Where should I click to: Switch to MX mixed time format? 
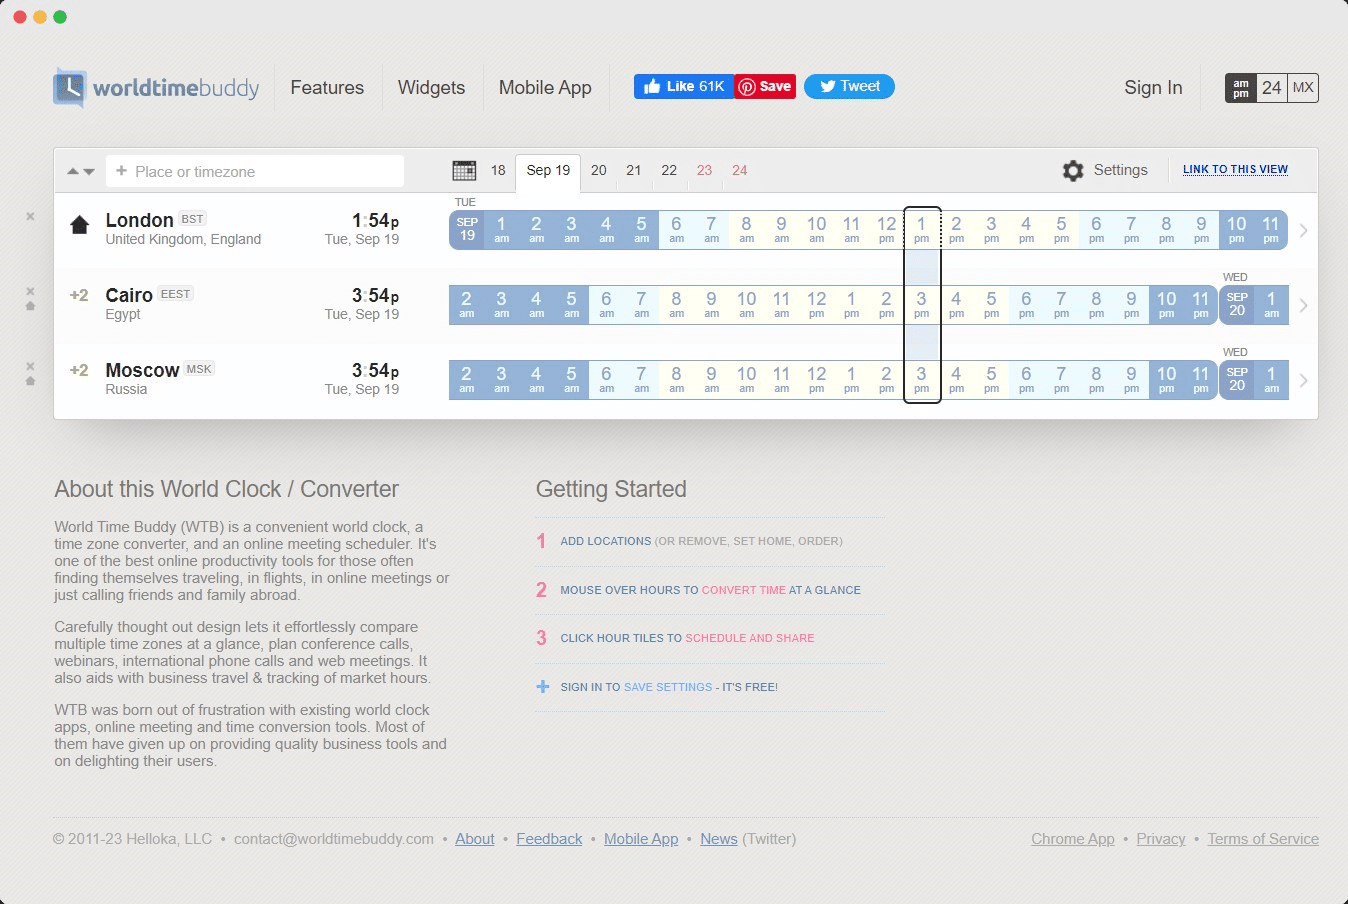coord(1303,88)
